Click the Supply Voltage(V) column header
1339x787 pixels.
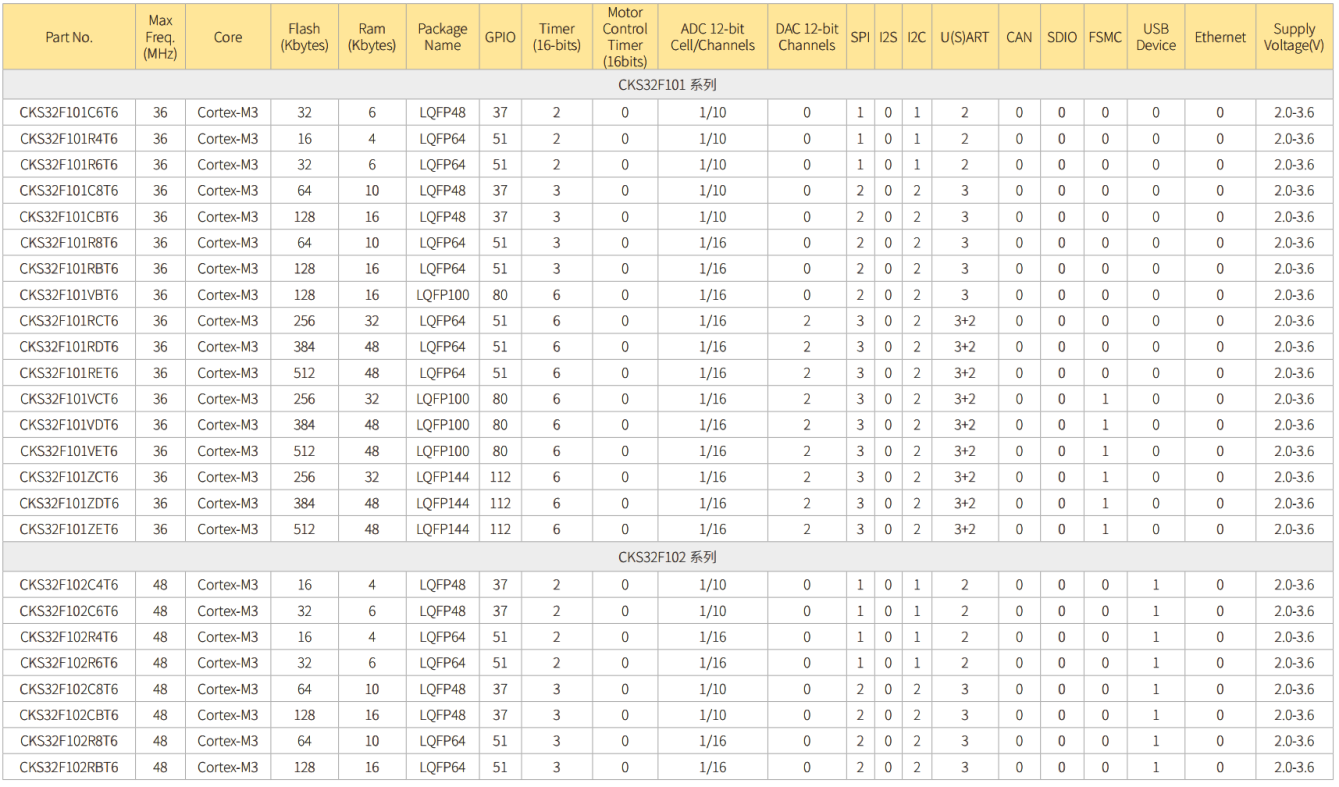coord(1294,37)
